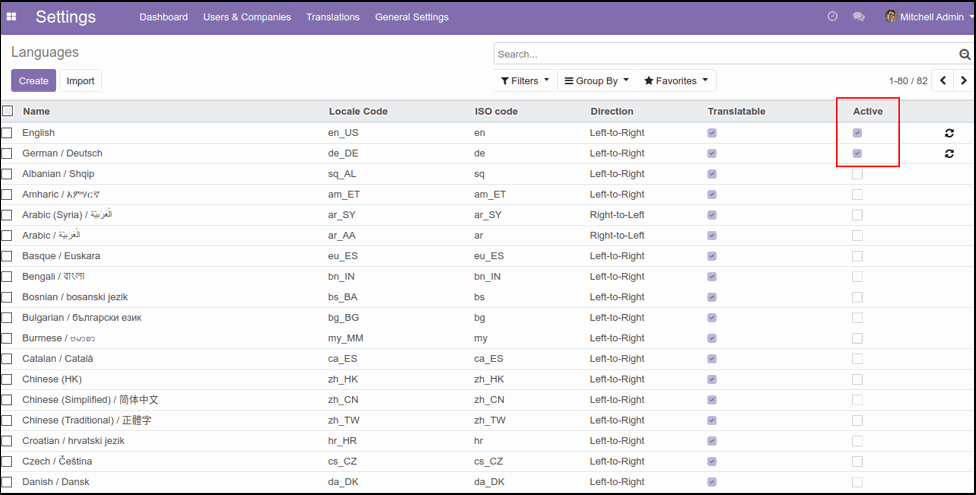The width and height of the screenshot is (976, 495).
Task: Go to previous page arrow
Action: coord(943,80)
